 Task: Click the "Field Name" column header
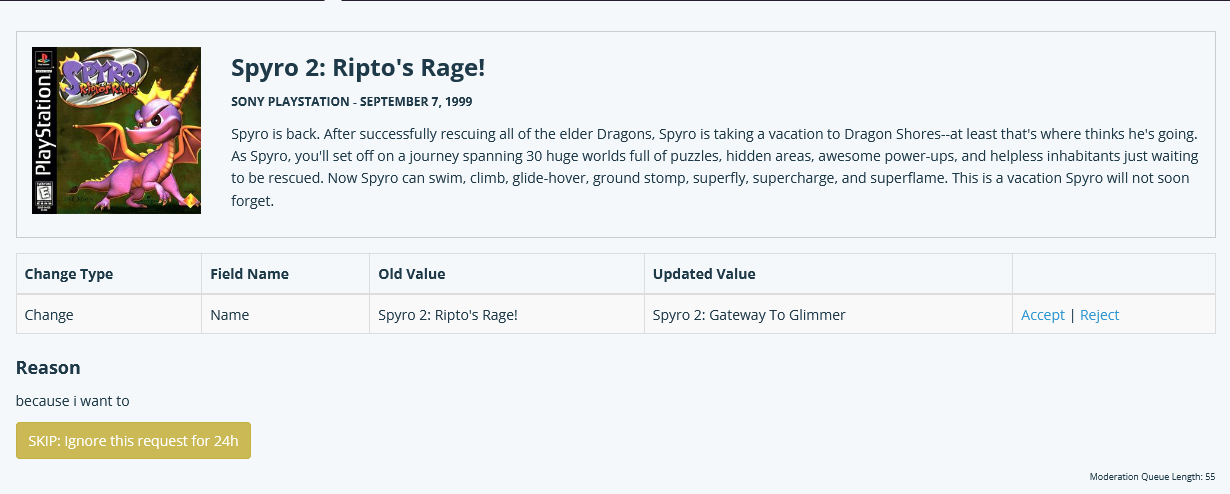tap(286, 274)
